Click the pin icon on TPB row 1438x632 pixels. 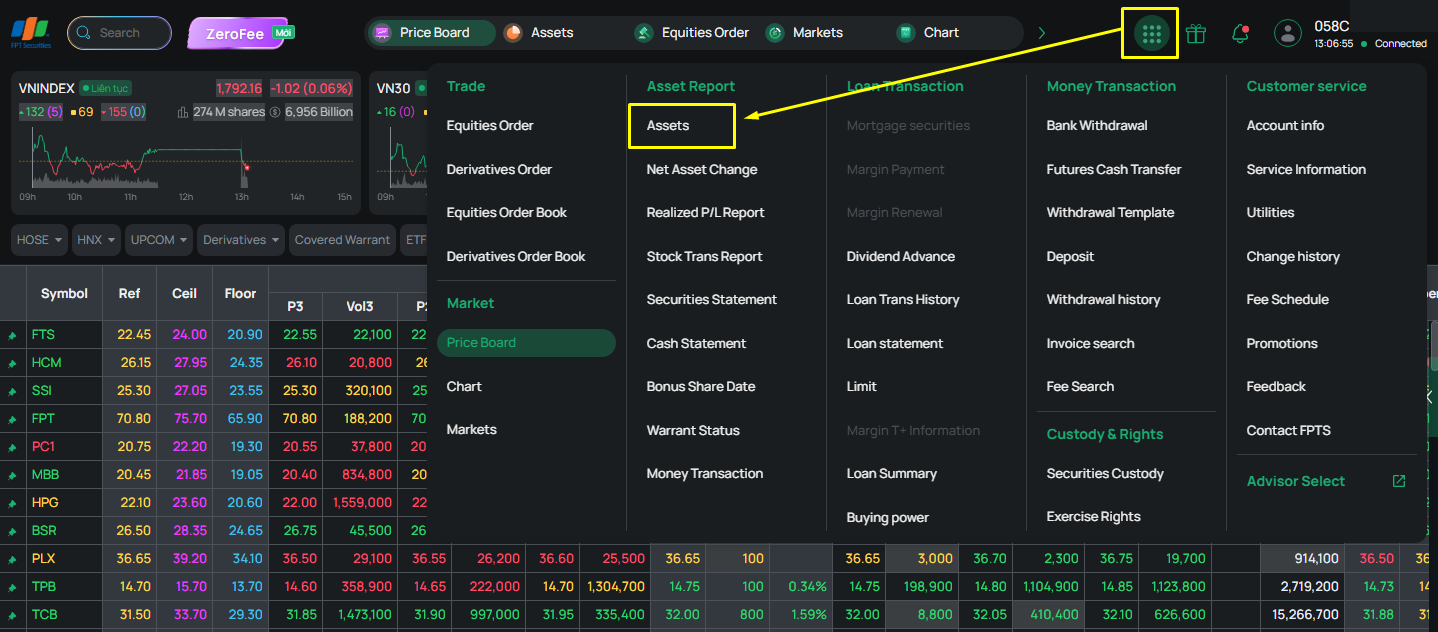pos(13,587)
